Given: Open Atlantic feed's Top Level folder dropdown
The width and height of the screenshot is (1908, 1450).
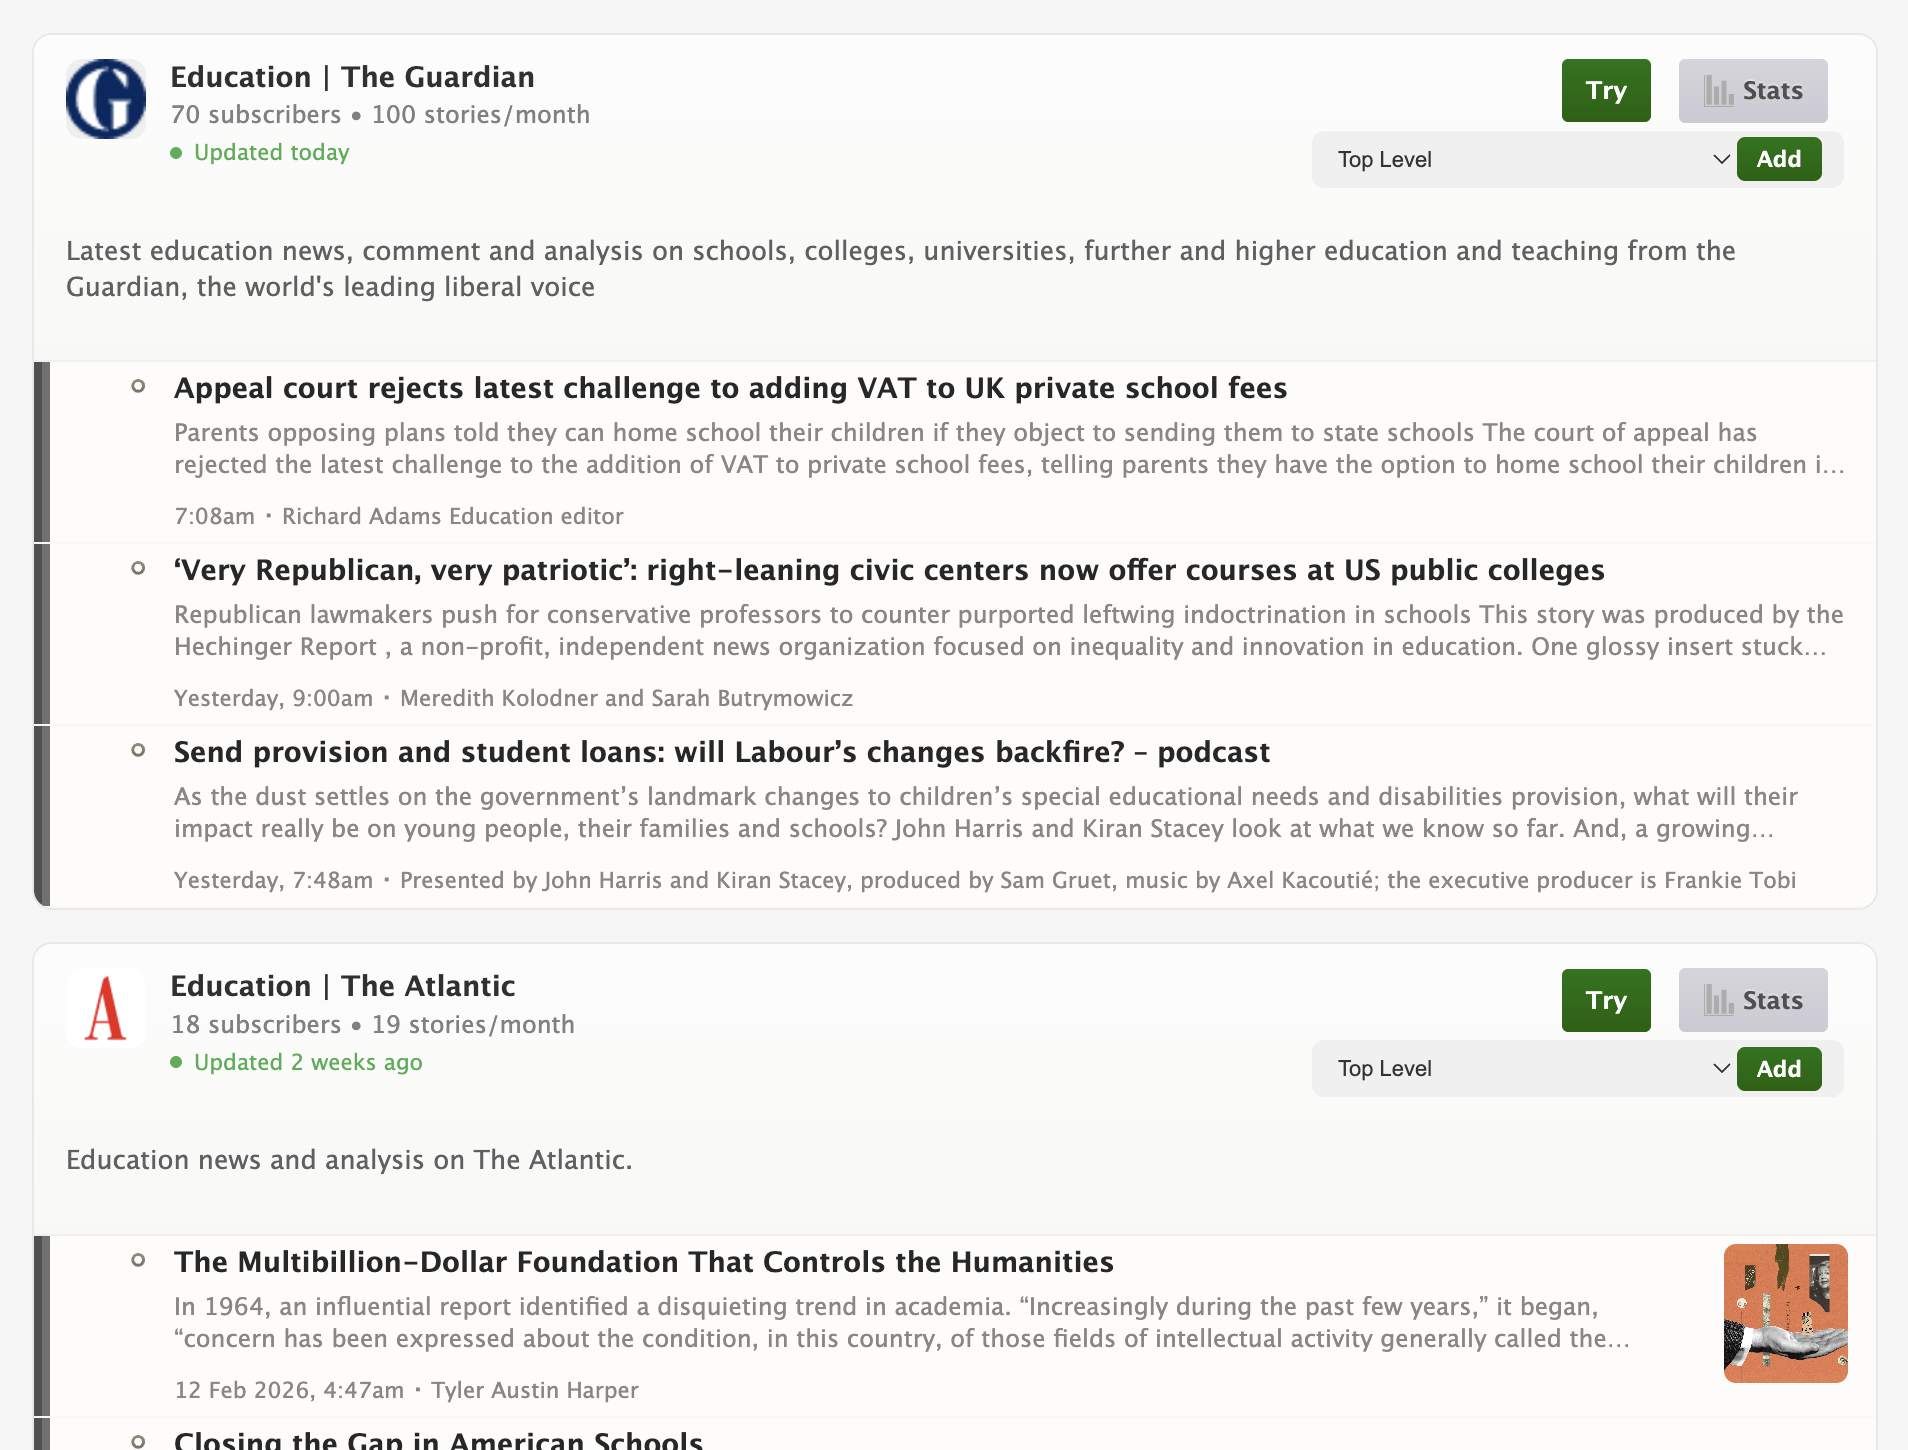Looking at the screenshot, I should 1524,1069.
